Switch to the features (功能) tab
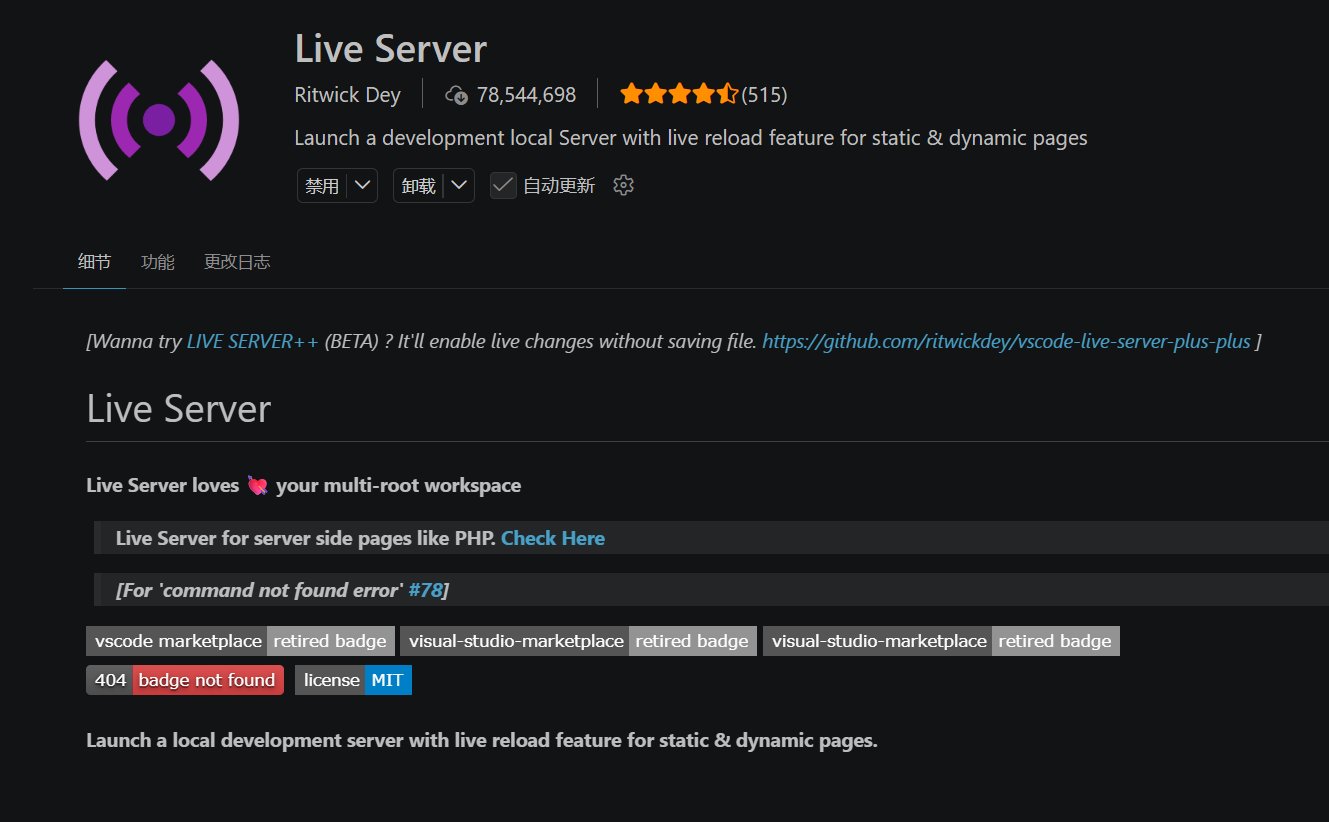1329x822 pixels. point(158,262)
